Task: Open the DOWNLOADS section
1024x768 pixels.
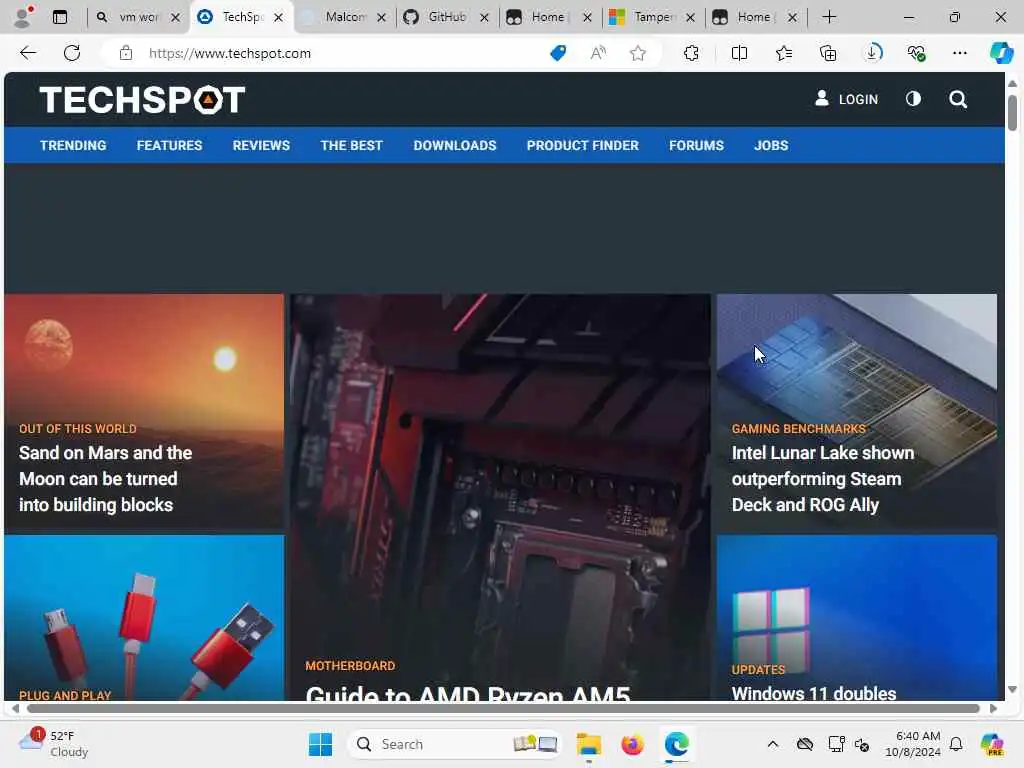Action: coord(455,145)
